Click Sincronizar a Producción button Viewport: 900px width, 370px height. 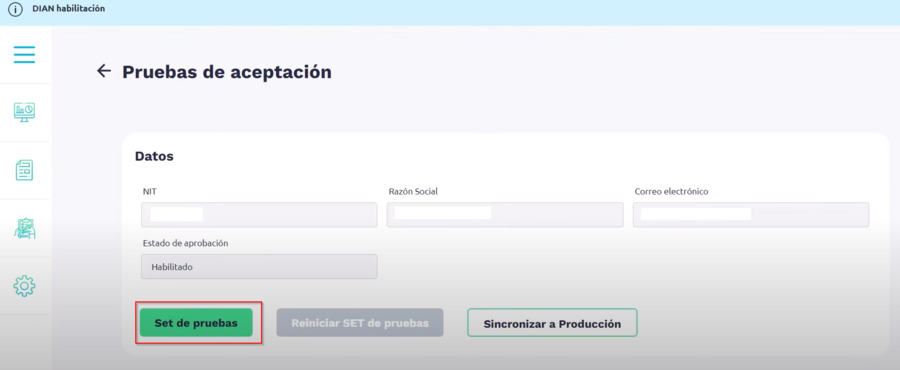pos(552,324)
